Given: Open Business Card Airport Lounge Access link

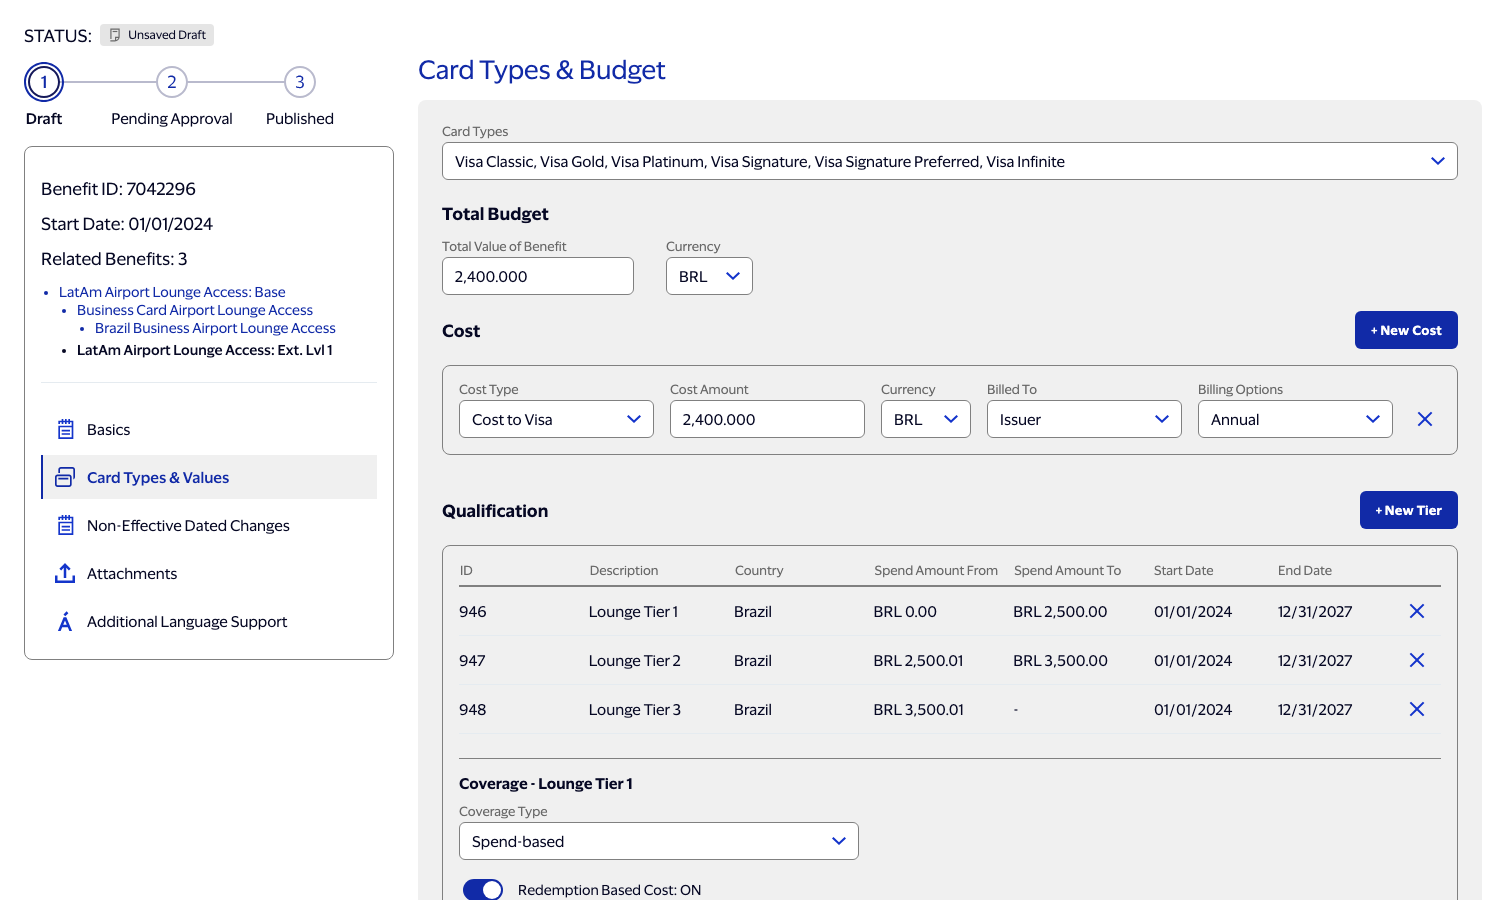Looking at the screenshot, I should click(195, 310).
